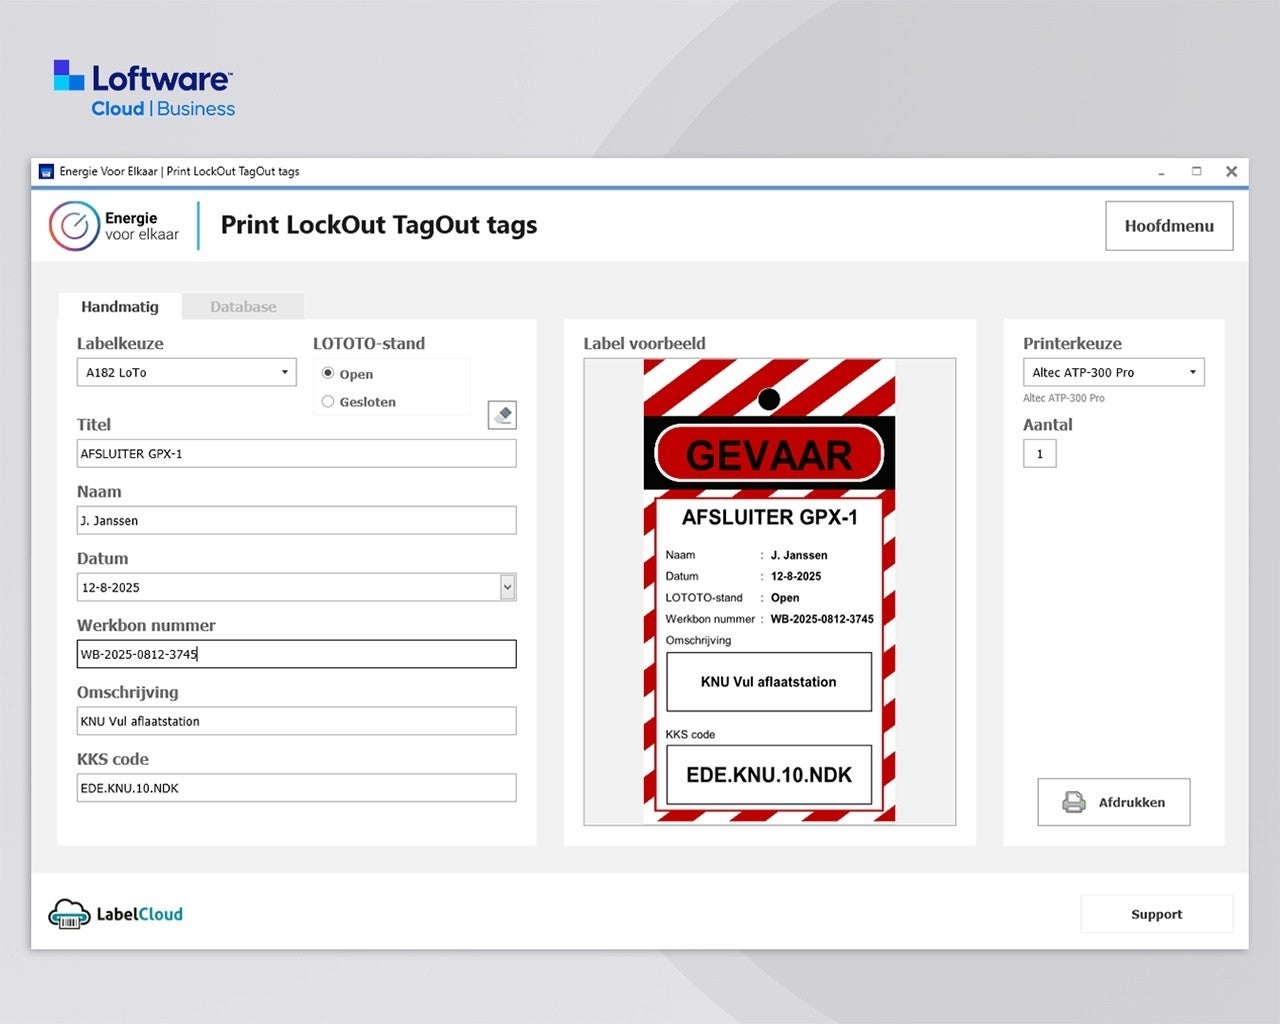Screen dimensions: 1280x1024
Task: Expand the Labelkeuze dropdown
Action: pyautogui.click(x=284, y=372)
